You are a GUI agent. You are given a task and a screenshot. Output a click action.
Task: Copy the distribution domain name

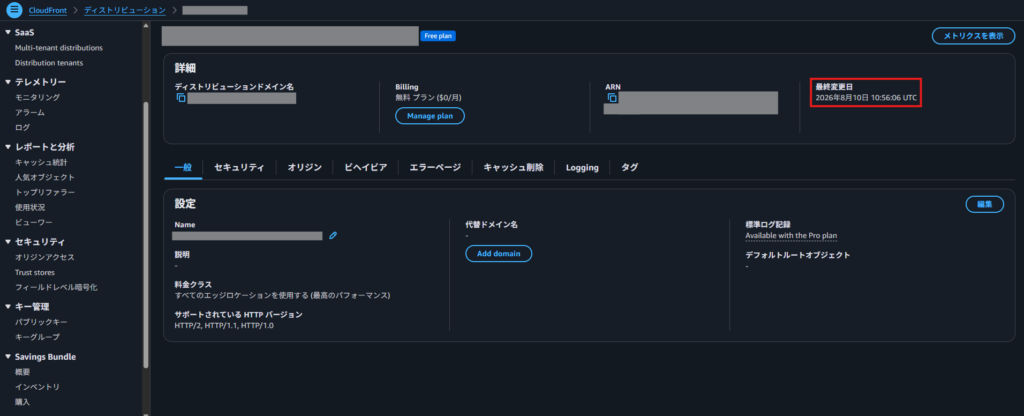tap(181, 98)
